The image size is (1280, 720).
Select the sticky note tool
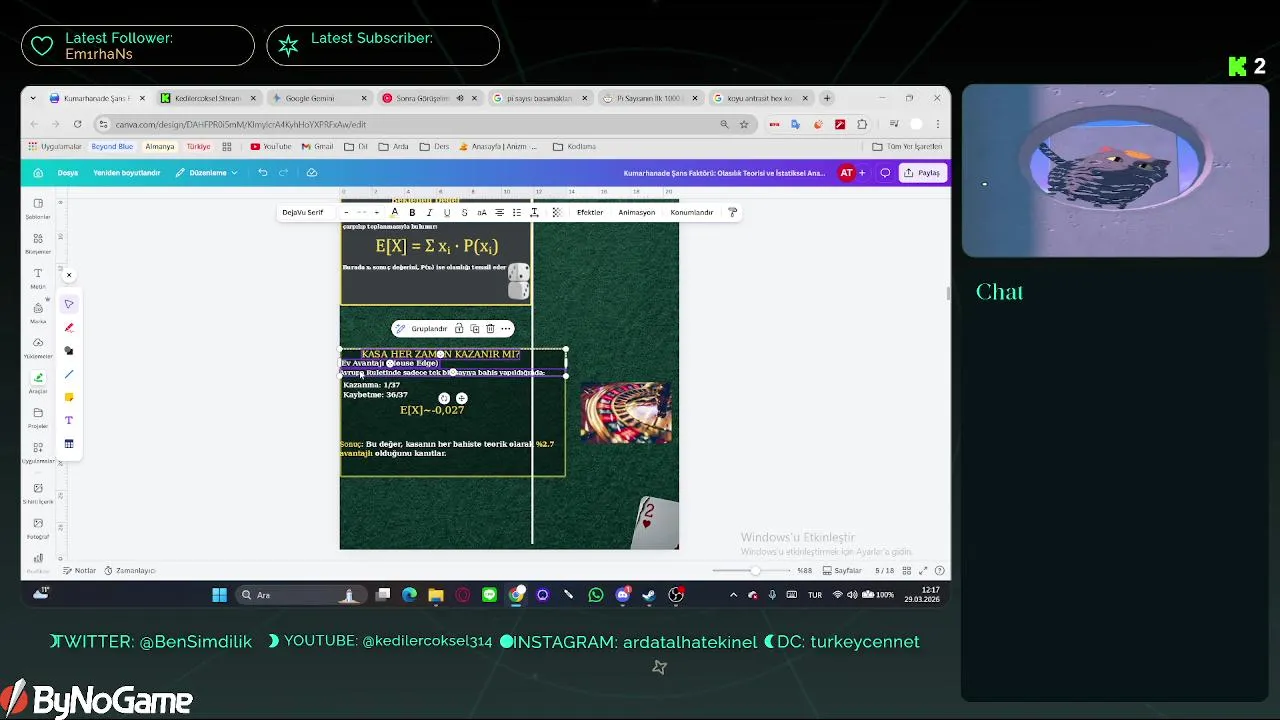click(69, 397)
